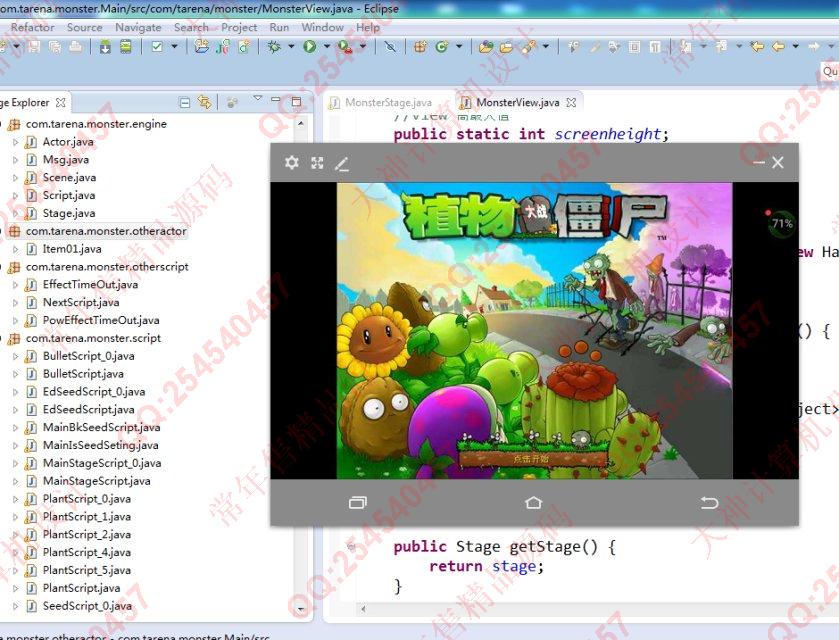This screenshot has height=640, width=839.
Task: Open the Source menu
Action: point(85,27)
